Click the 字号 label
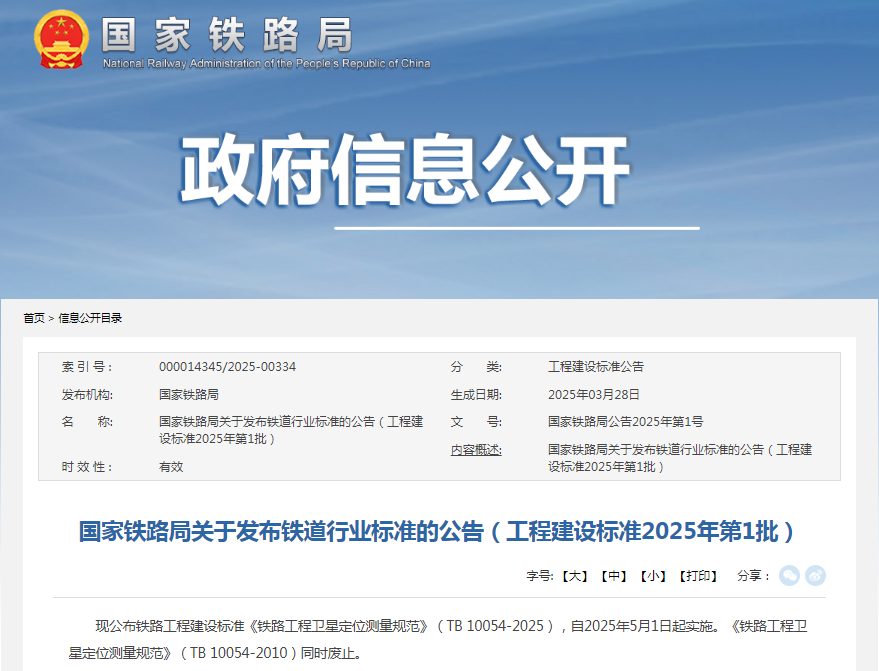 click(540, 576)
